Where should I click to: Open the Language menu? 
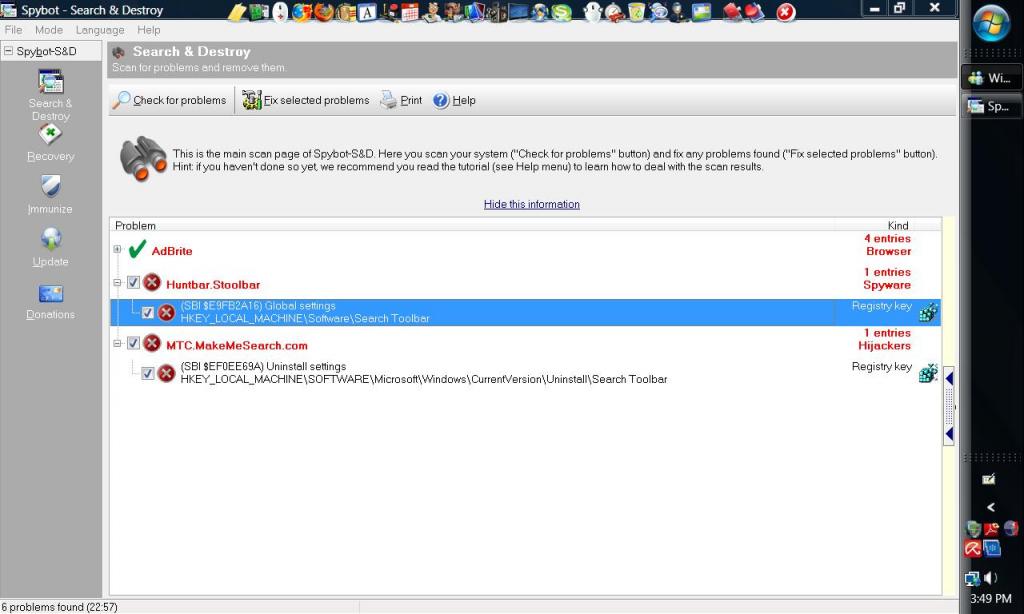click(x=100, y=30)
